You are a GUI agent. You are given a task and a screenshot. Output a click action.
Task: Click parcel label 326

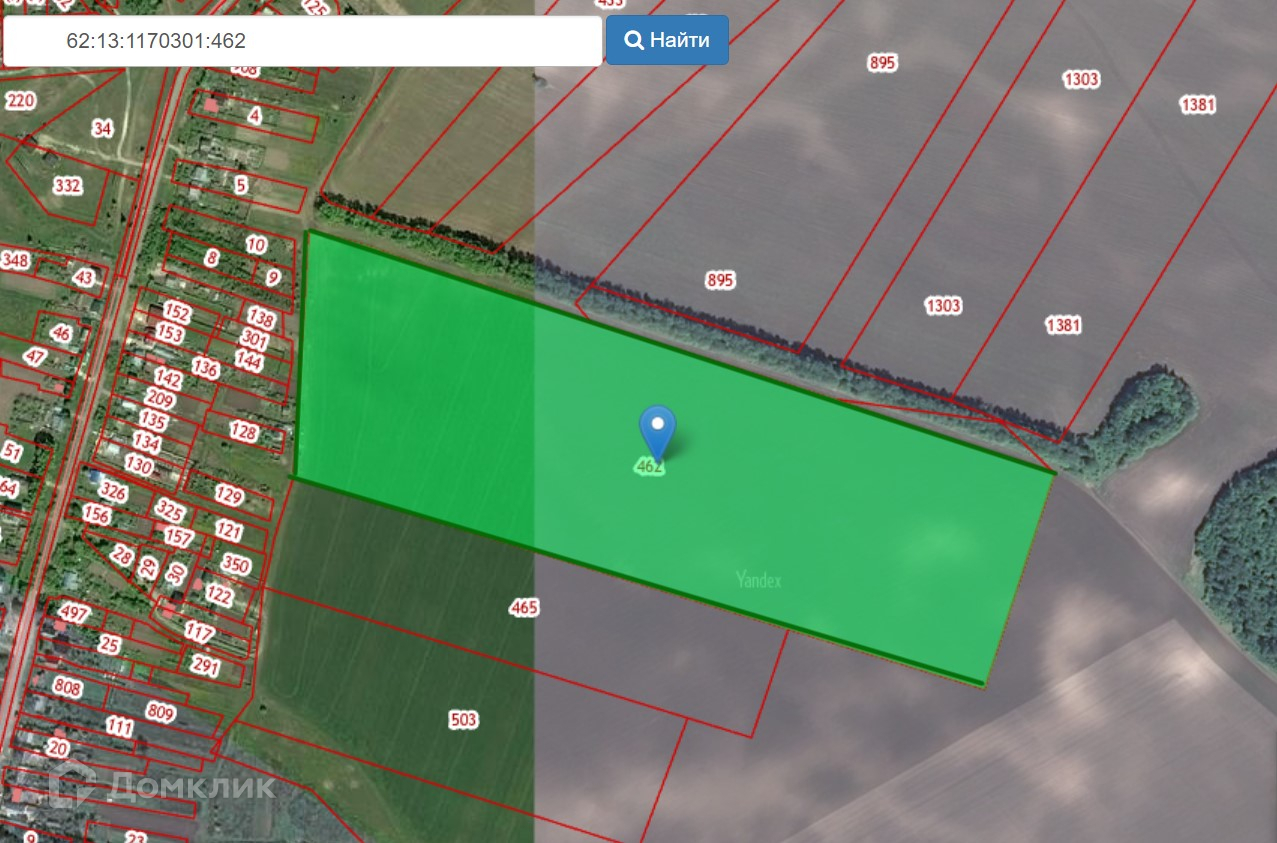[113, 492]
